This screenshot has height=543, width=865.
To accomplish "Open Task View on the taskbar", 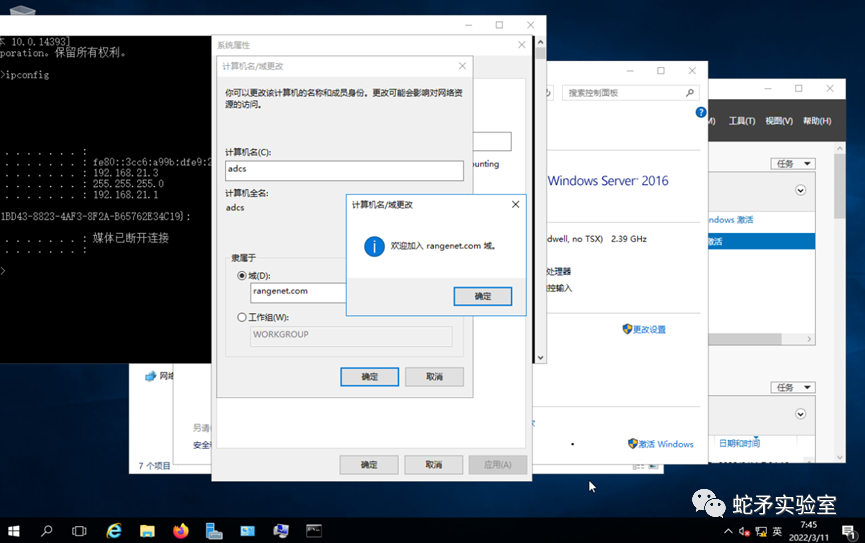I will point(79,531).
